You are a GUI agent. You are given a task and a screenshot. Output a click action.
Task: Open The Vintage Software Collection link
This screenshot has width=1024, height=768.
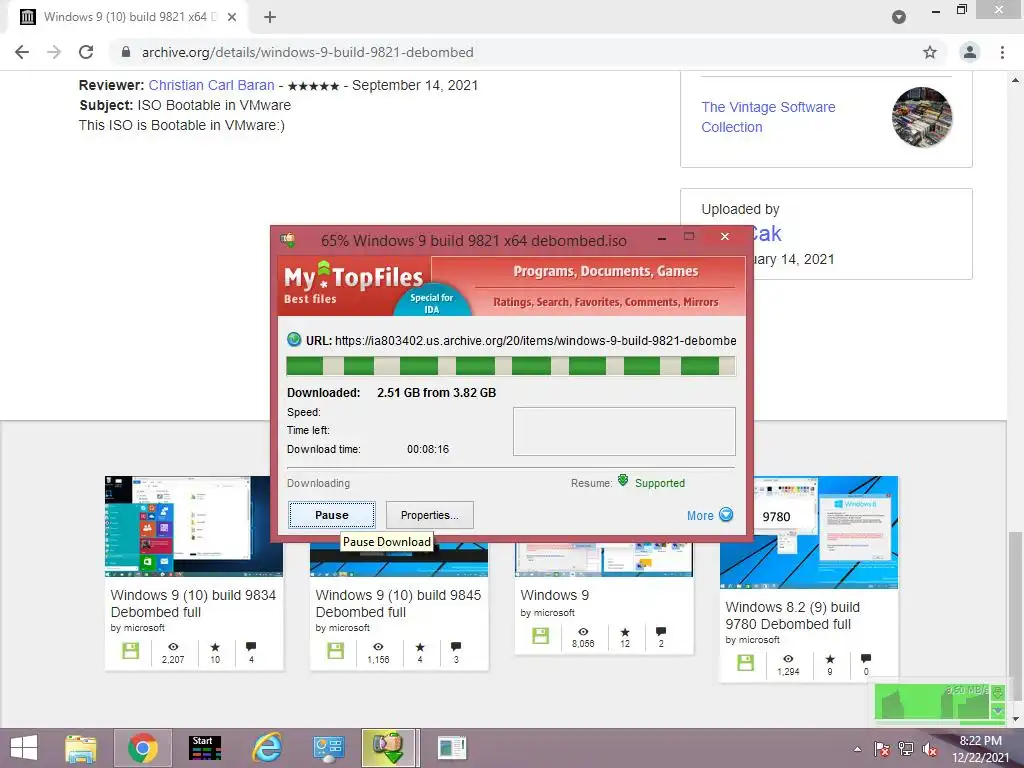[x=768, y=117]
